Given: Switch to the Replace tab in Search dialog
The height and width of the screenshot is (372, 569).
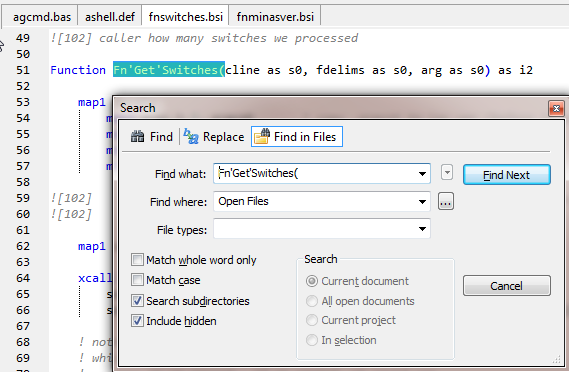Looking at the screenshot, I should point(214,137).
